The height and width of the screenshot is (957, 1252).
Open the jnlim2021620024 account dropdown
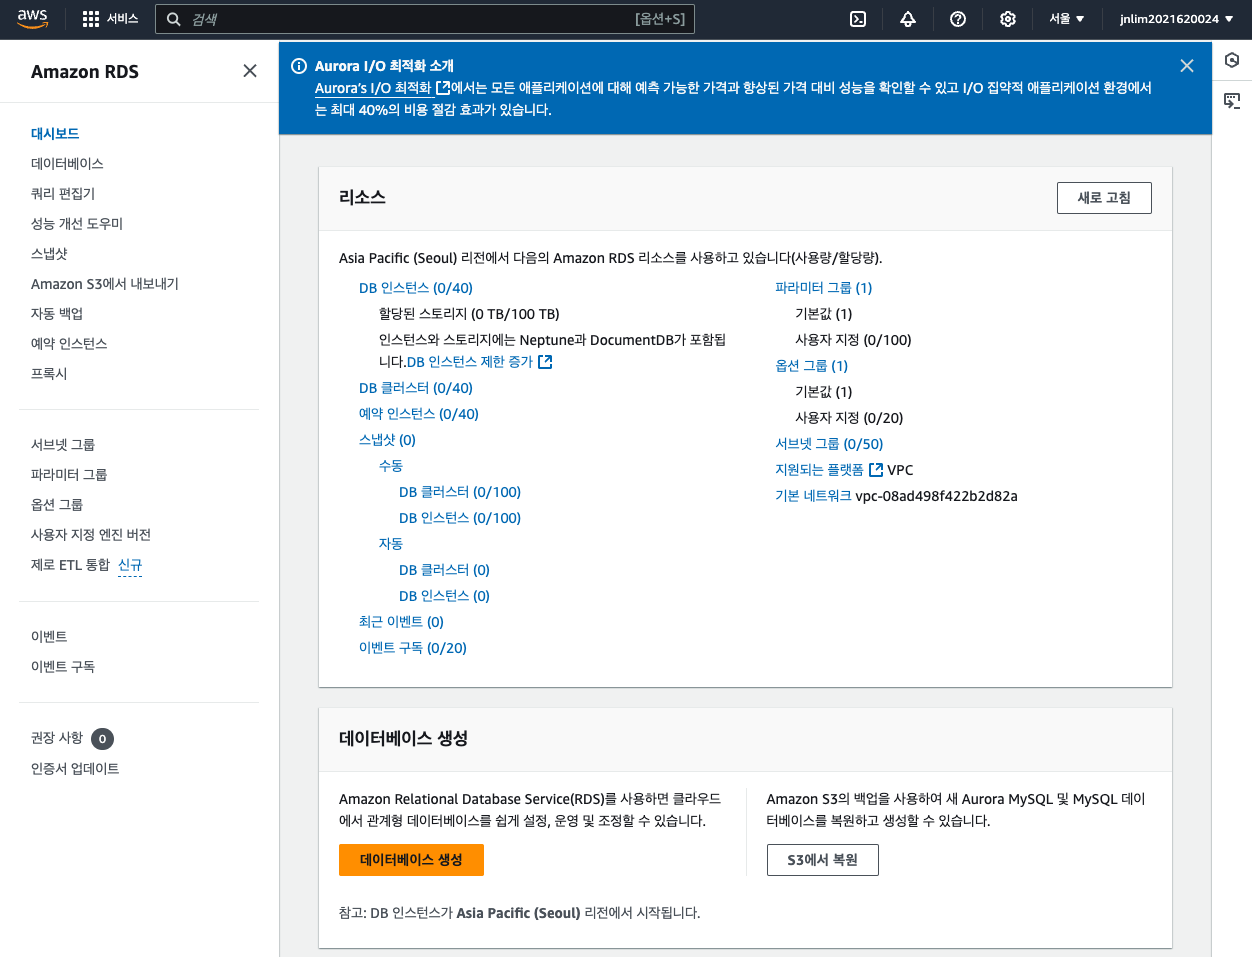pos(1177,19)
